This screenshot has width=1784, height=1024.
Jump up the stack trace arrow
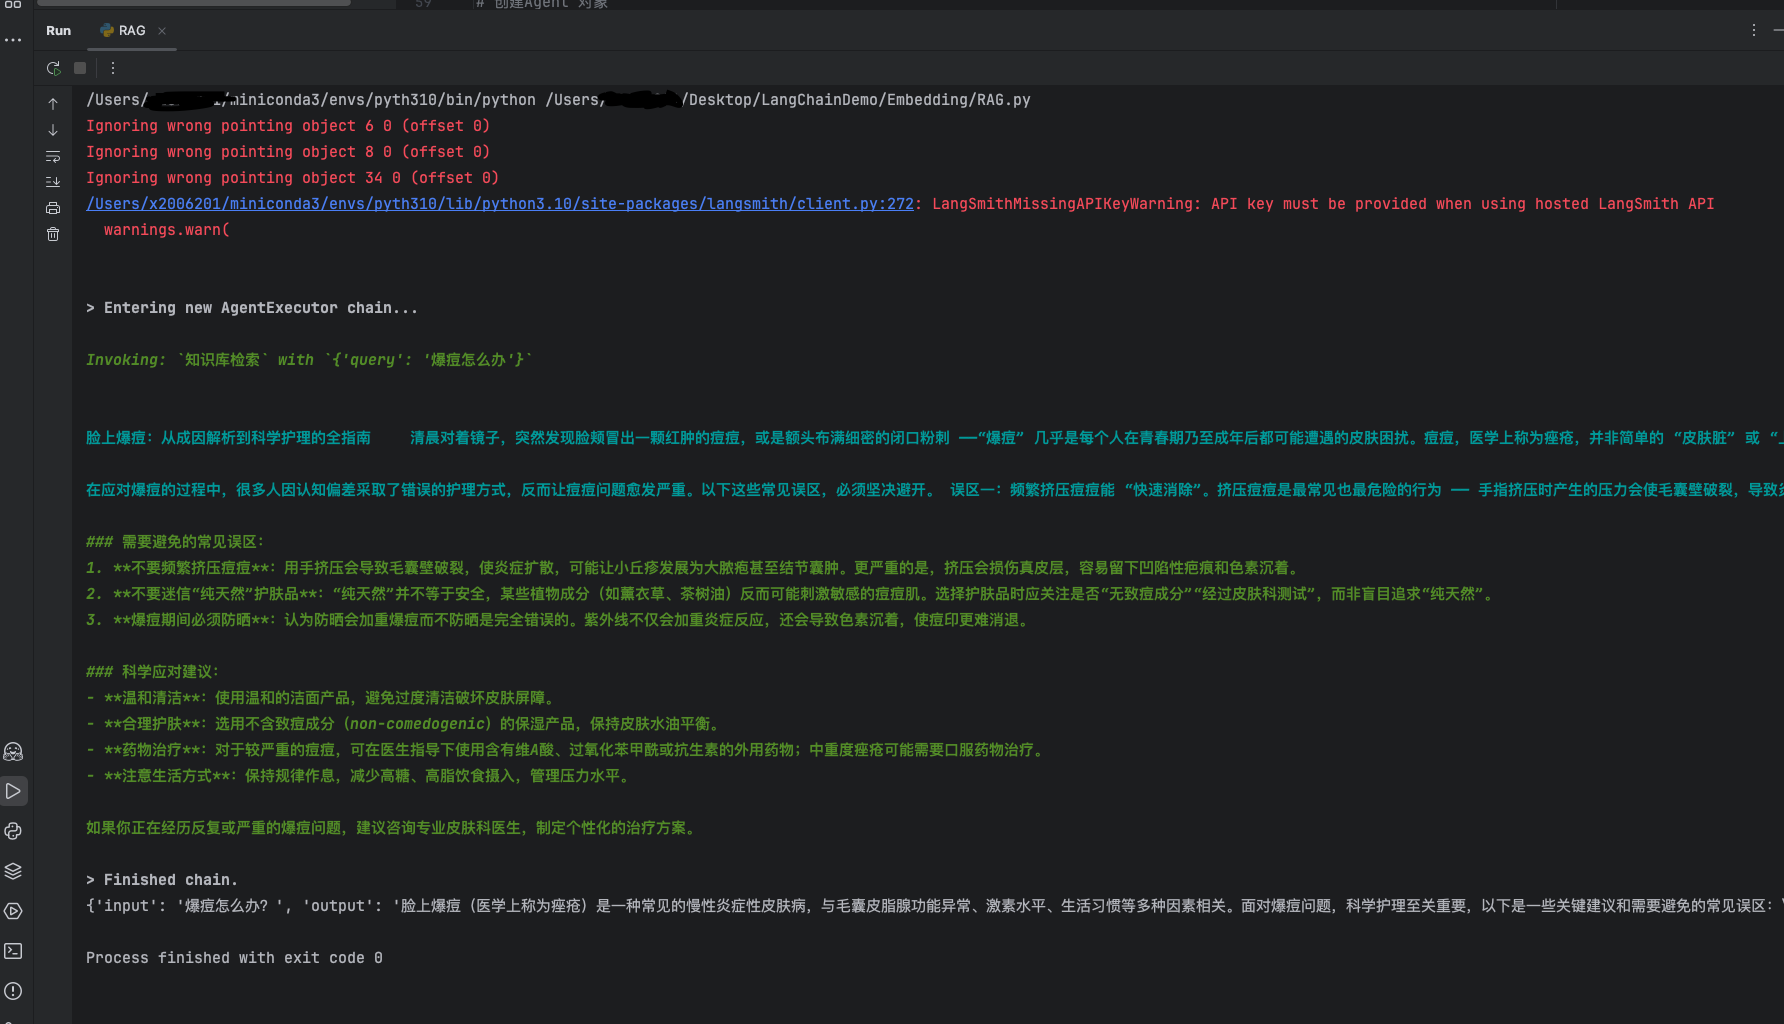pos(53,104)
